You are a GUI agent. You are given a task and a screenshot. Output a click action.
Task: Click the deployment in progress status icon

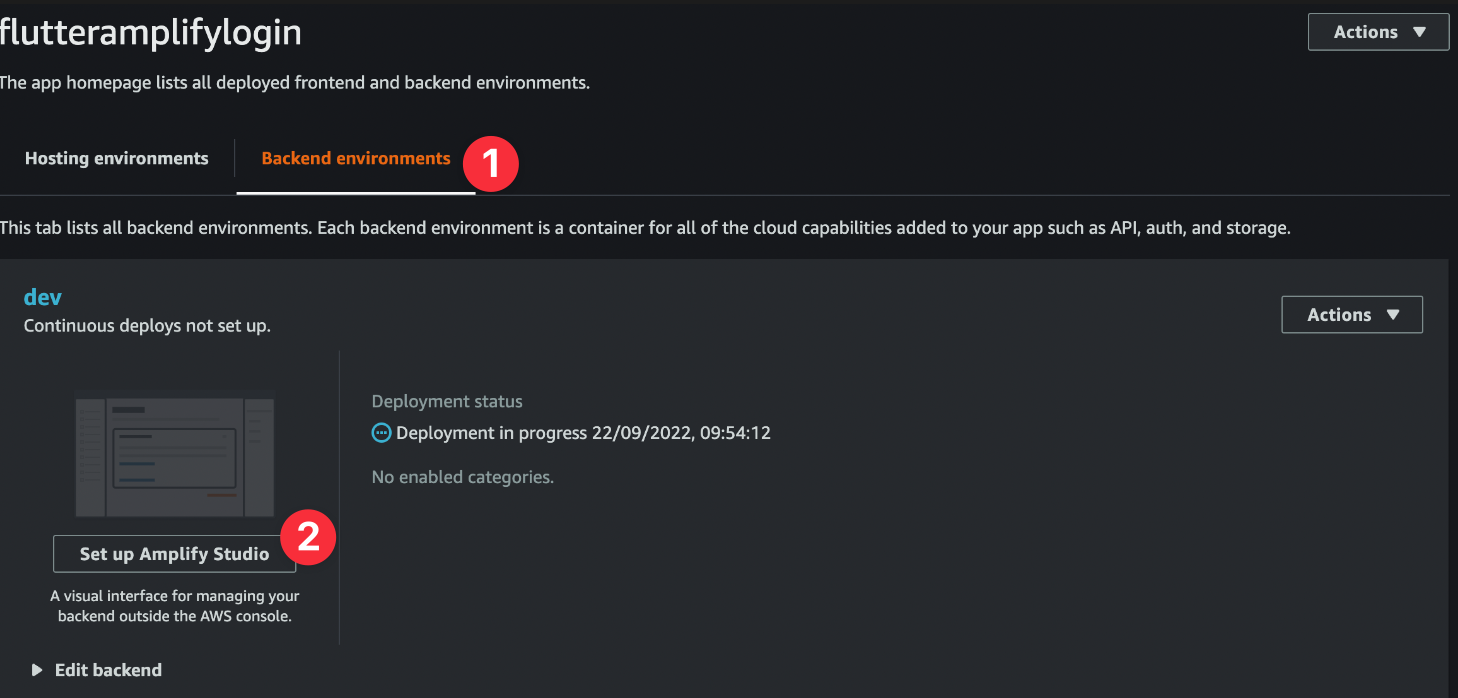point(381,433)
